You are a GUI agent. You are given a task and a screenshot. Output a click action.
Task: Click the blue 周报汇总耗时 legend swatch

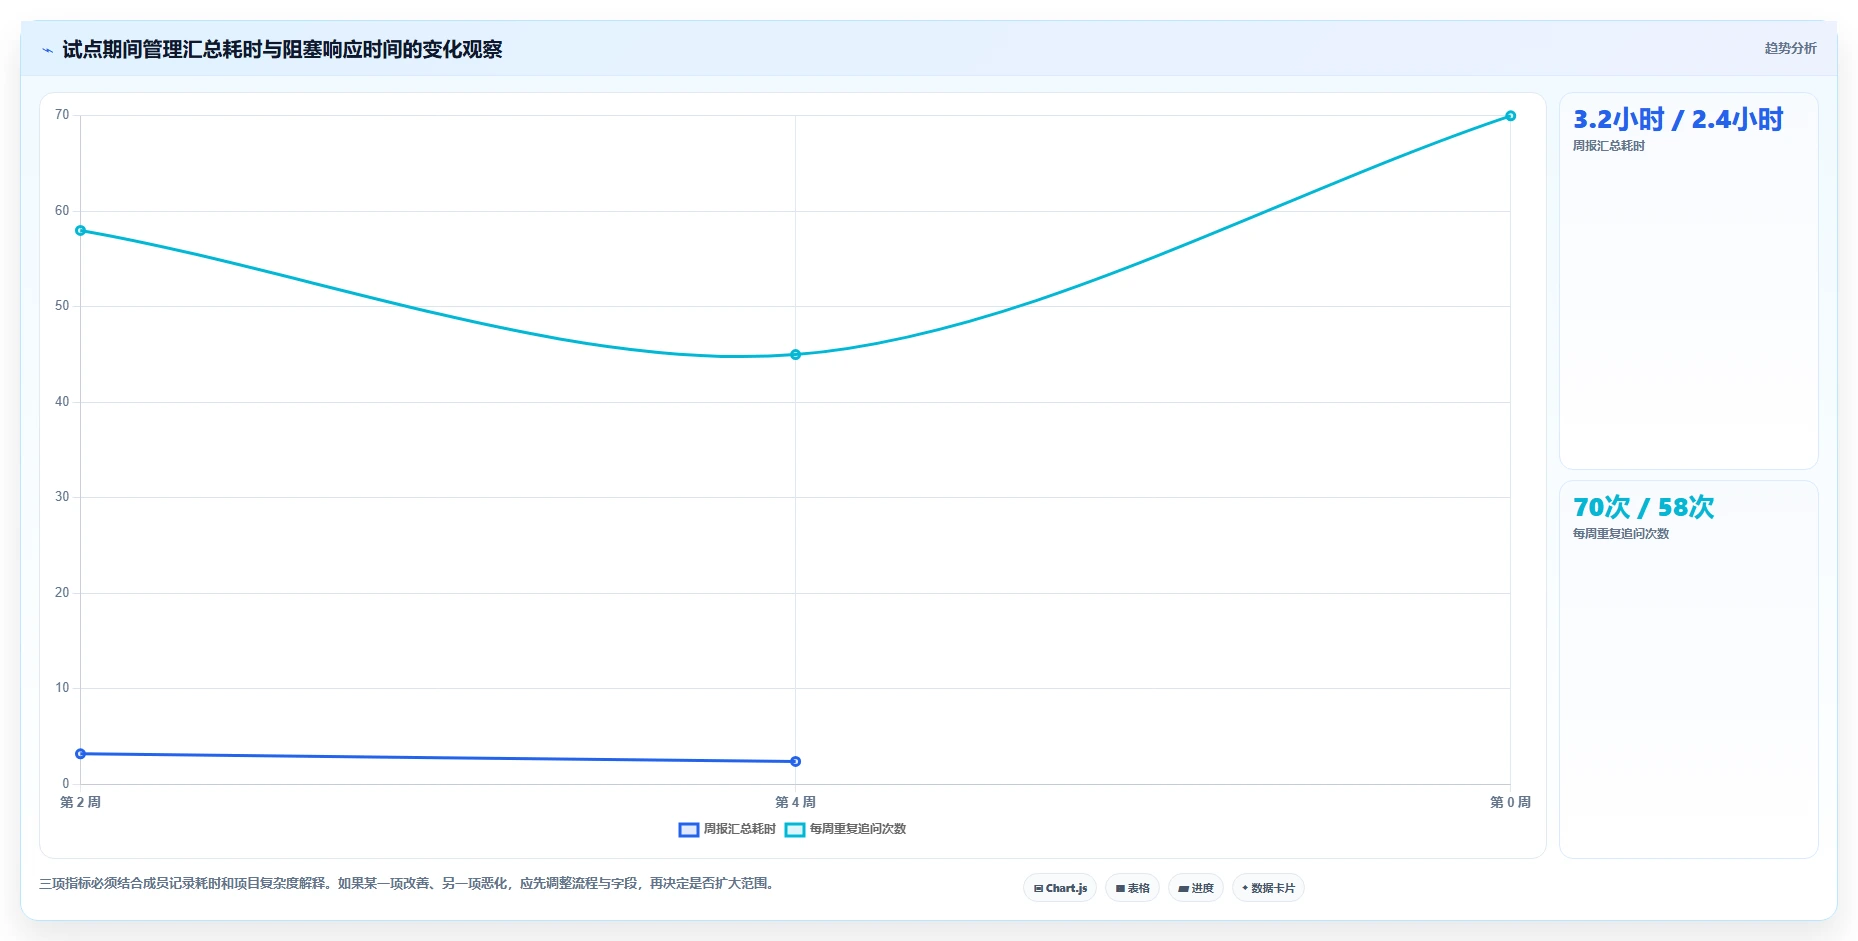coord(688,830)
